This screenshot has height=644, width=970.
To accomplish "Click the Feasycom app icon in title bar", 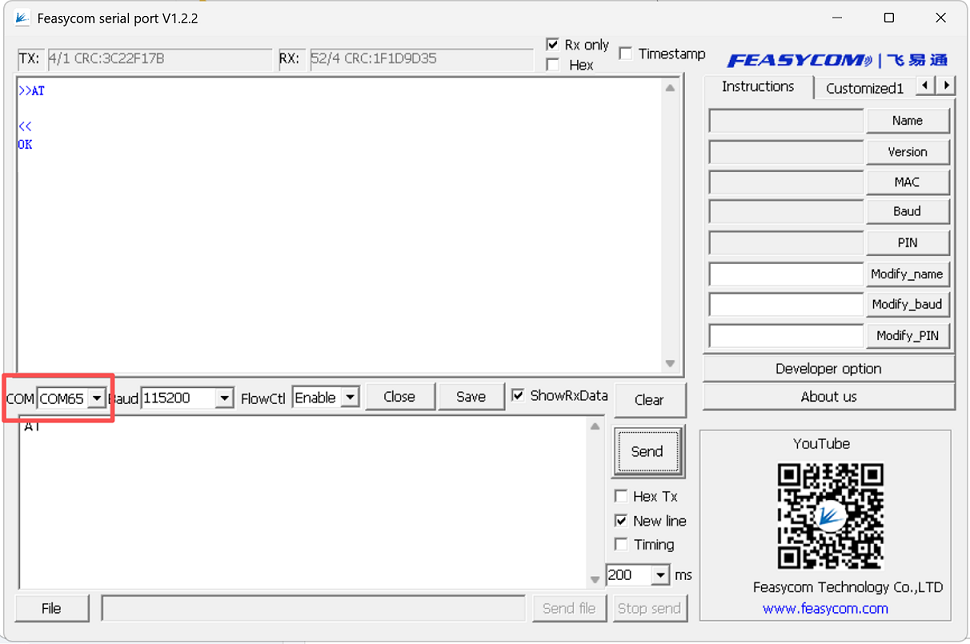I will (x=21, y=18).
